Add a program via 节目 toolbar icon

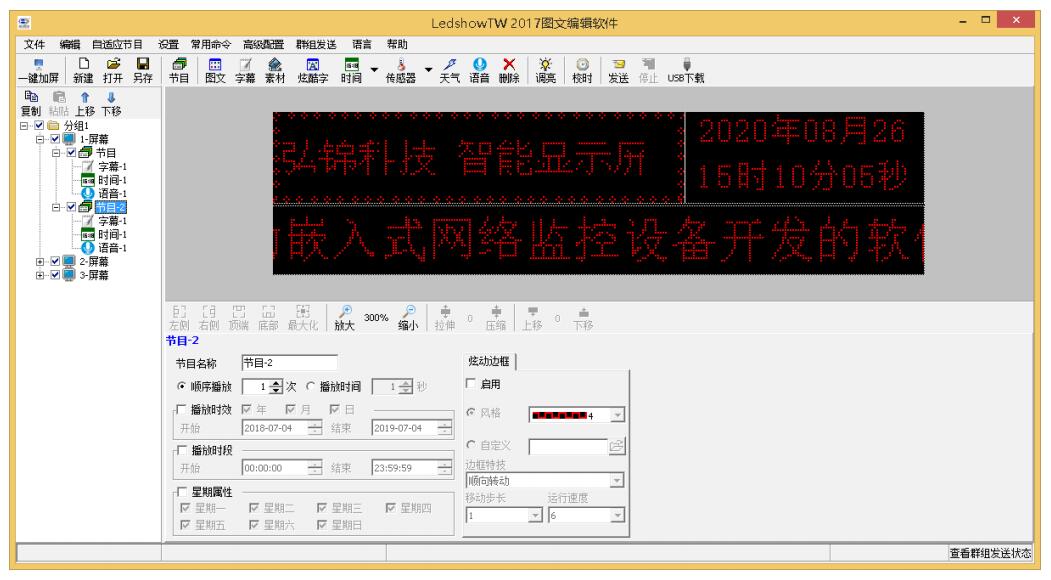(x=178, y=70)
